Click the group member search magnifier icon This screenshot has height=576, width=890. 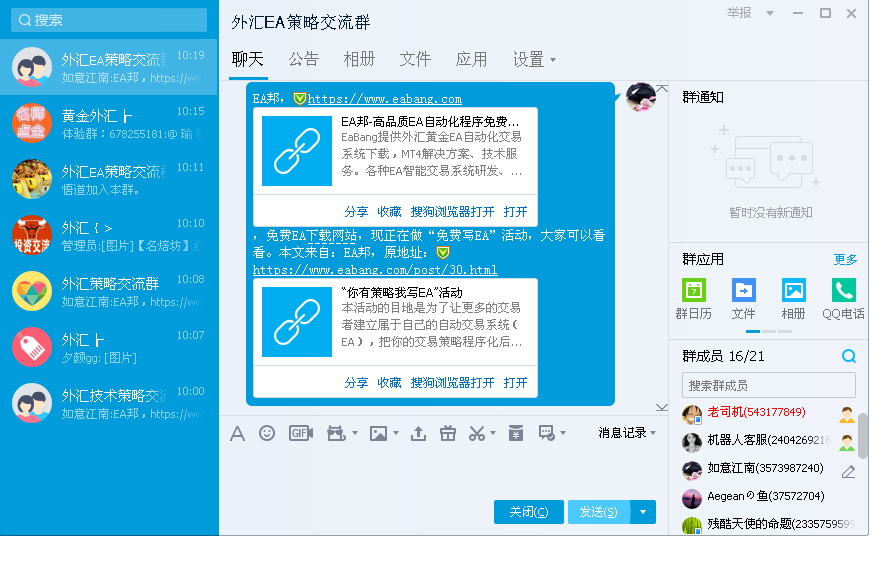pos(849,356)
